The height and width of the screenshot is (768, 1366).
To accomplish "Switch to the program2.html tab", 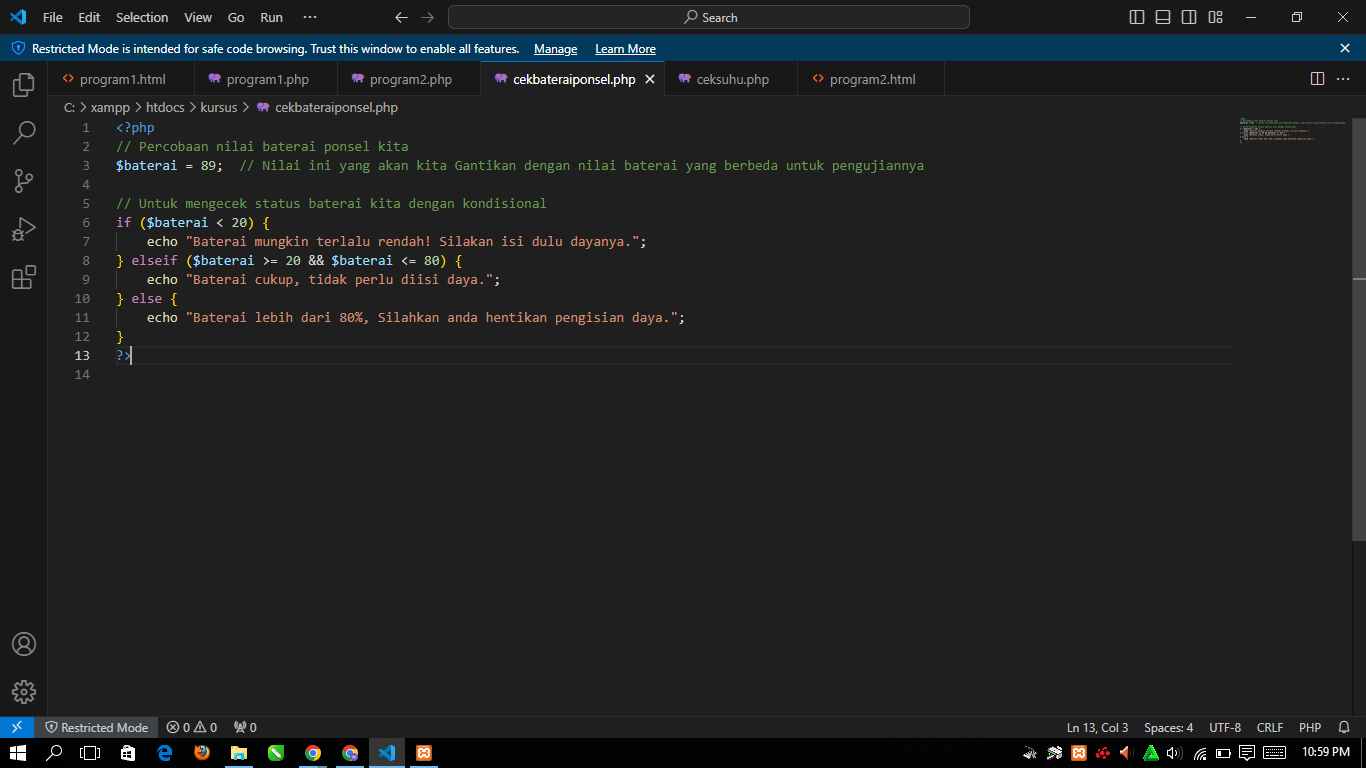I will pos(871,79).
